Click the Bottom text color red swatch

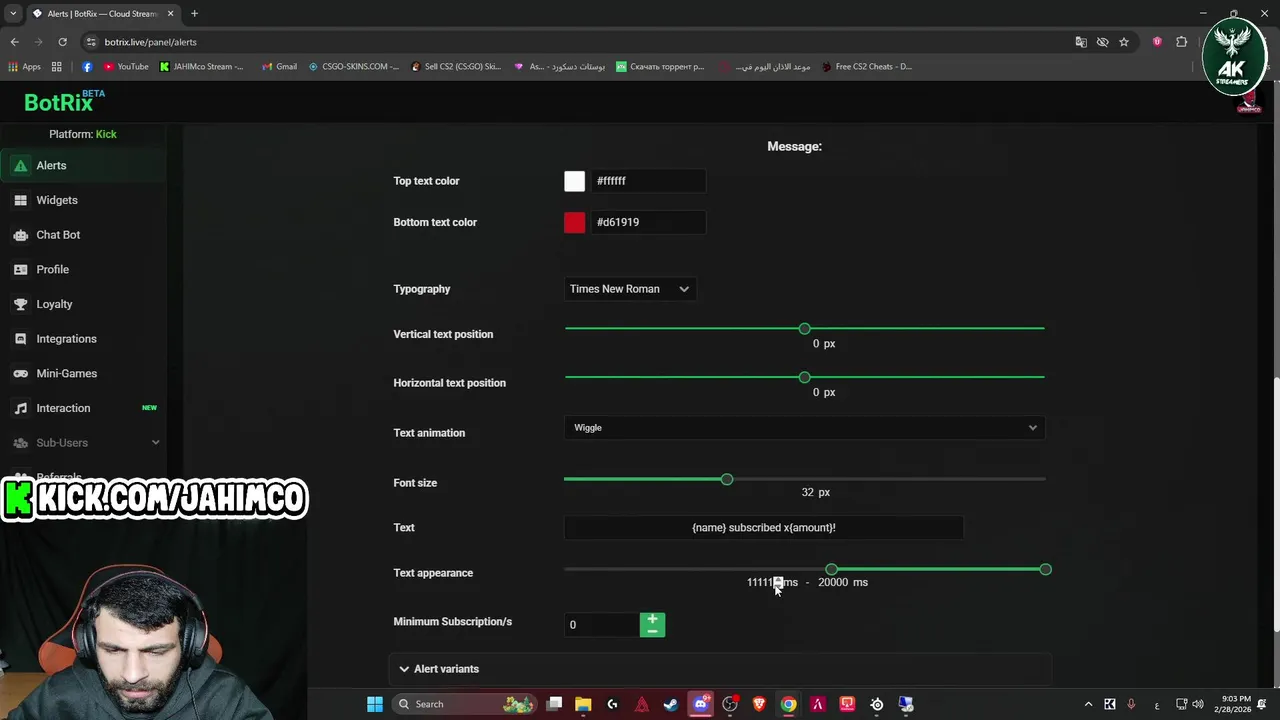coord(574,222)
